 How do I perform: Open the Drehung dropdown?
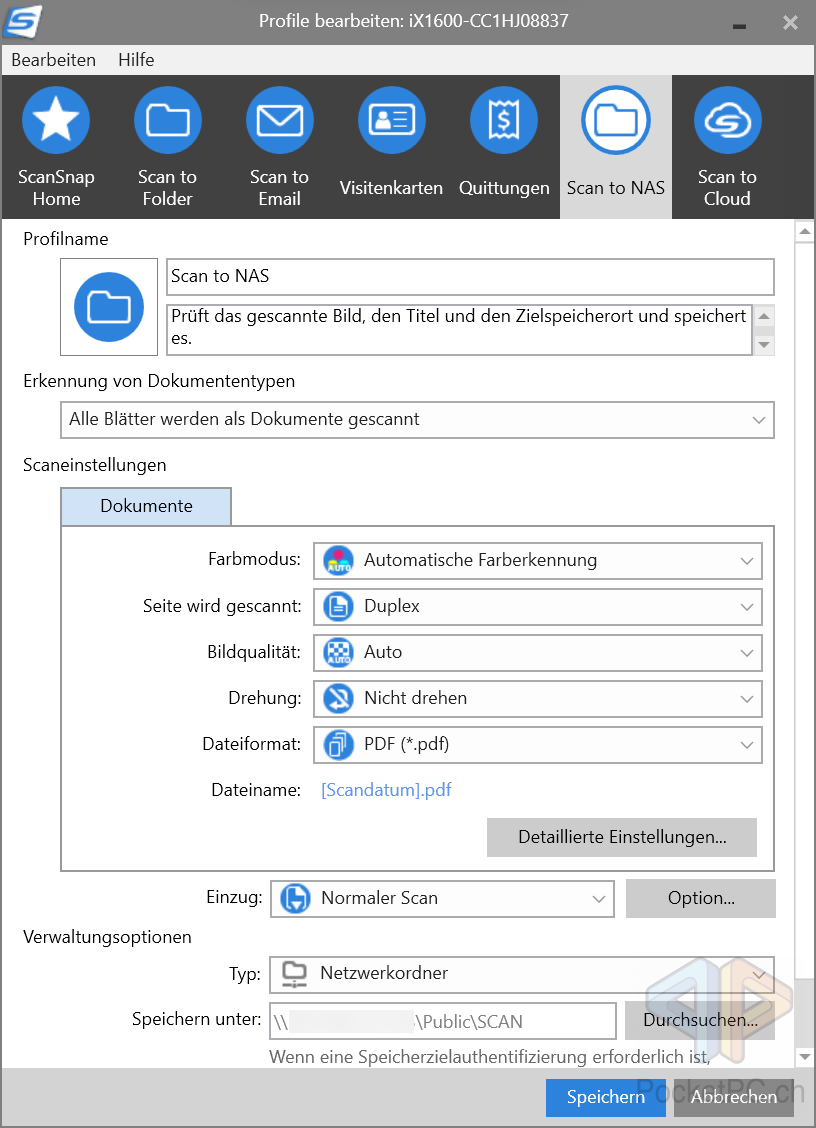tap(538, 699)
